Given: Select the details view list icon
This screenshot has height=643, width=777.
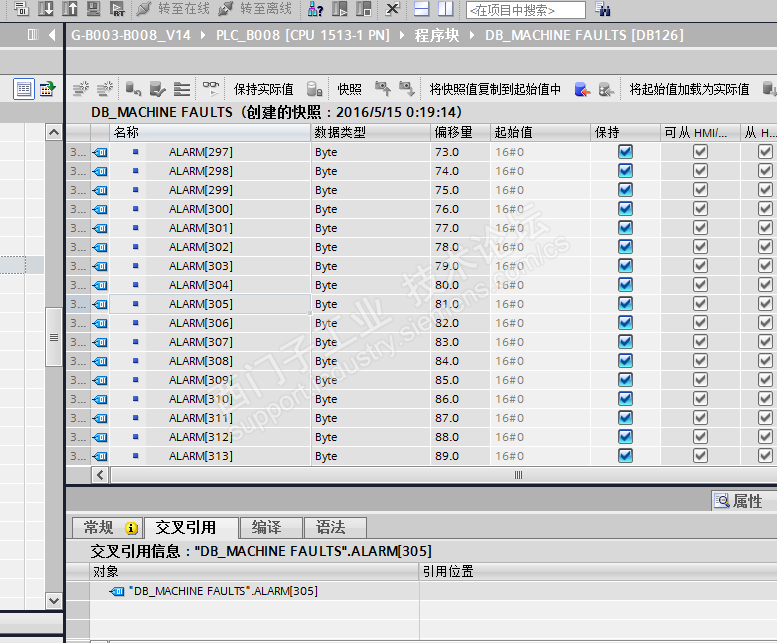Looking at the screenshot, I should pos(24,89).
